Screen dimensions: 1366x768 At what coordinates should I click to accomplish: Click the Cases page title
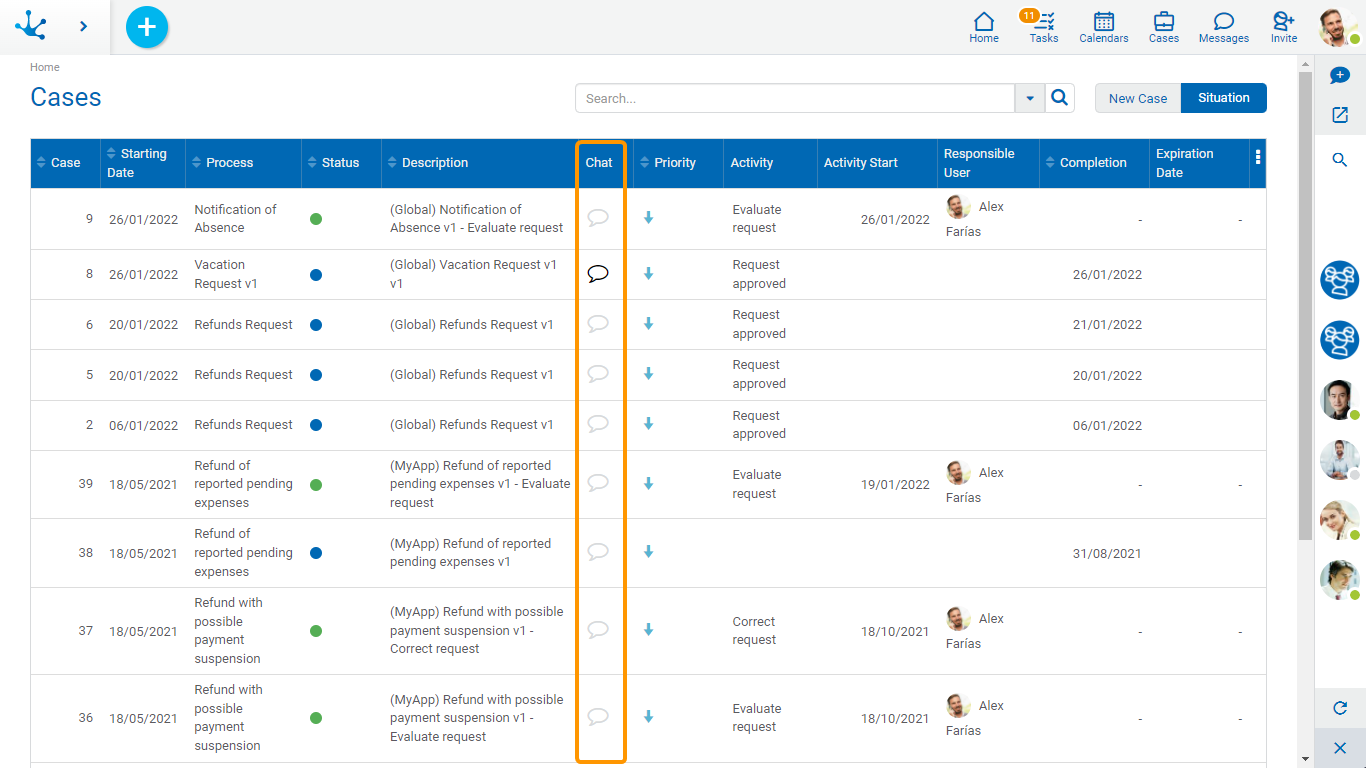66,97
